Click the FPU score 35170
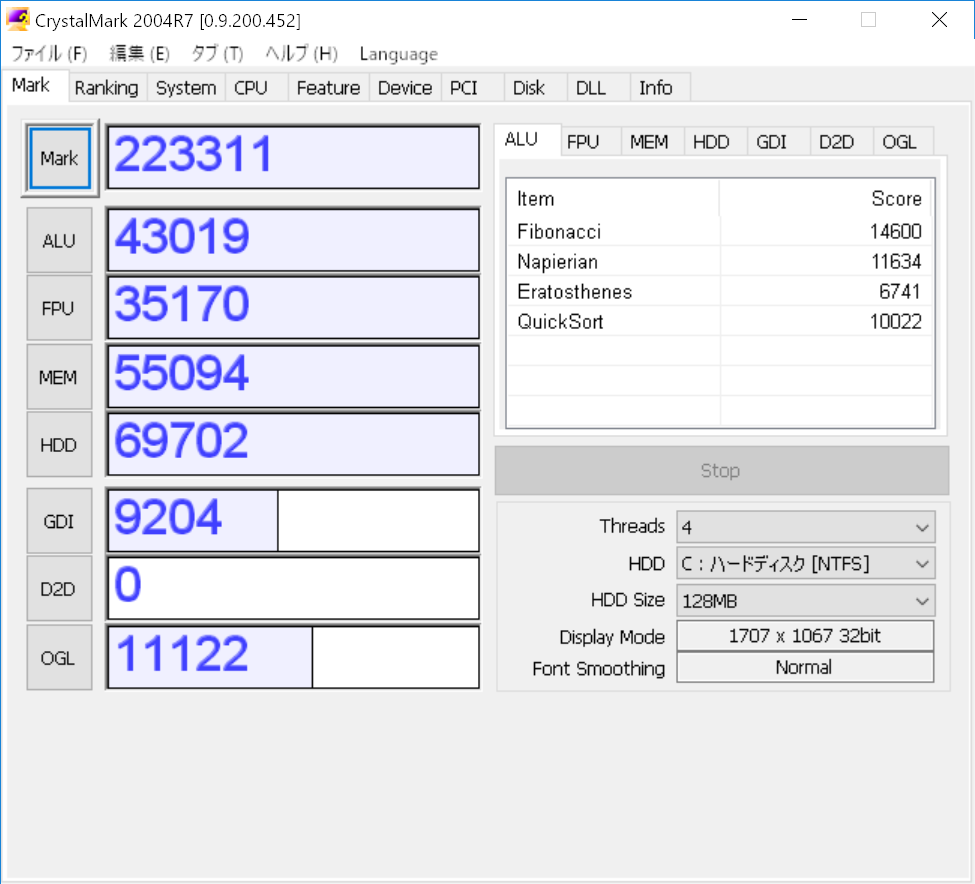 click(293, 308)
